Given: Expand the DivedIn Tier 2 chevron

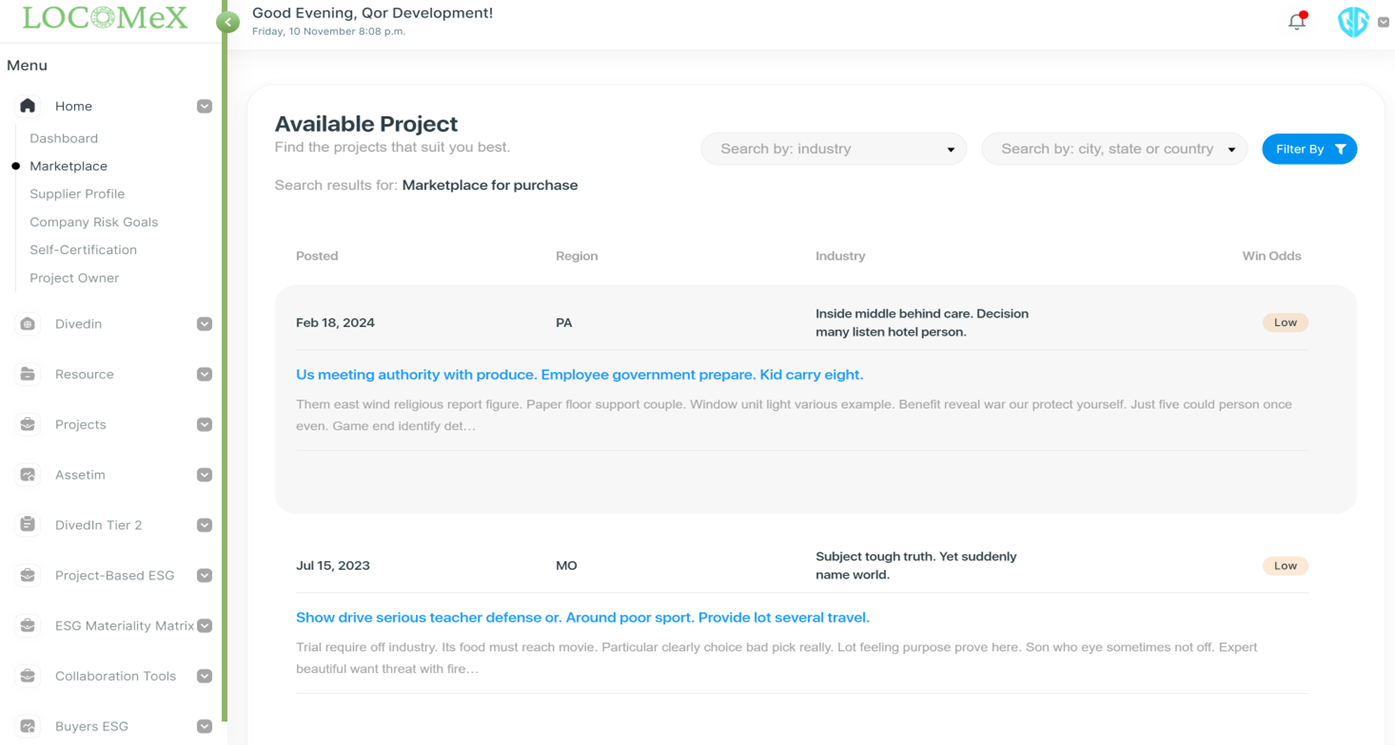Looking at the screenshot, I should click(x=204, y=525).
